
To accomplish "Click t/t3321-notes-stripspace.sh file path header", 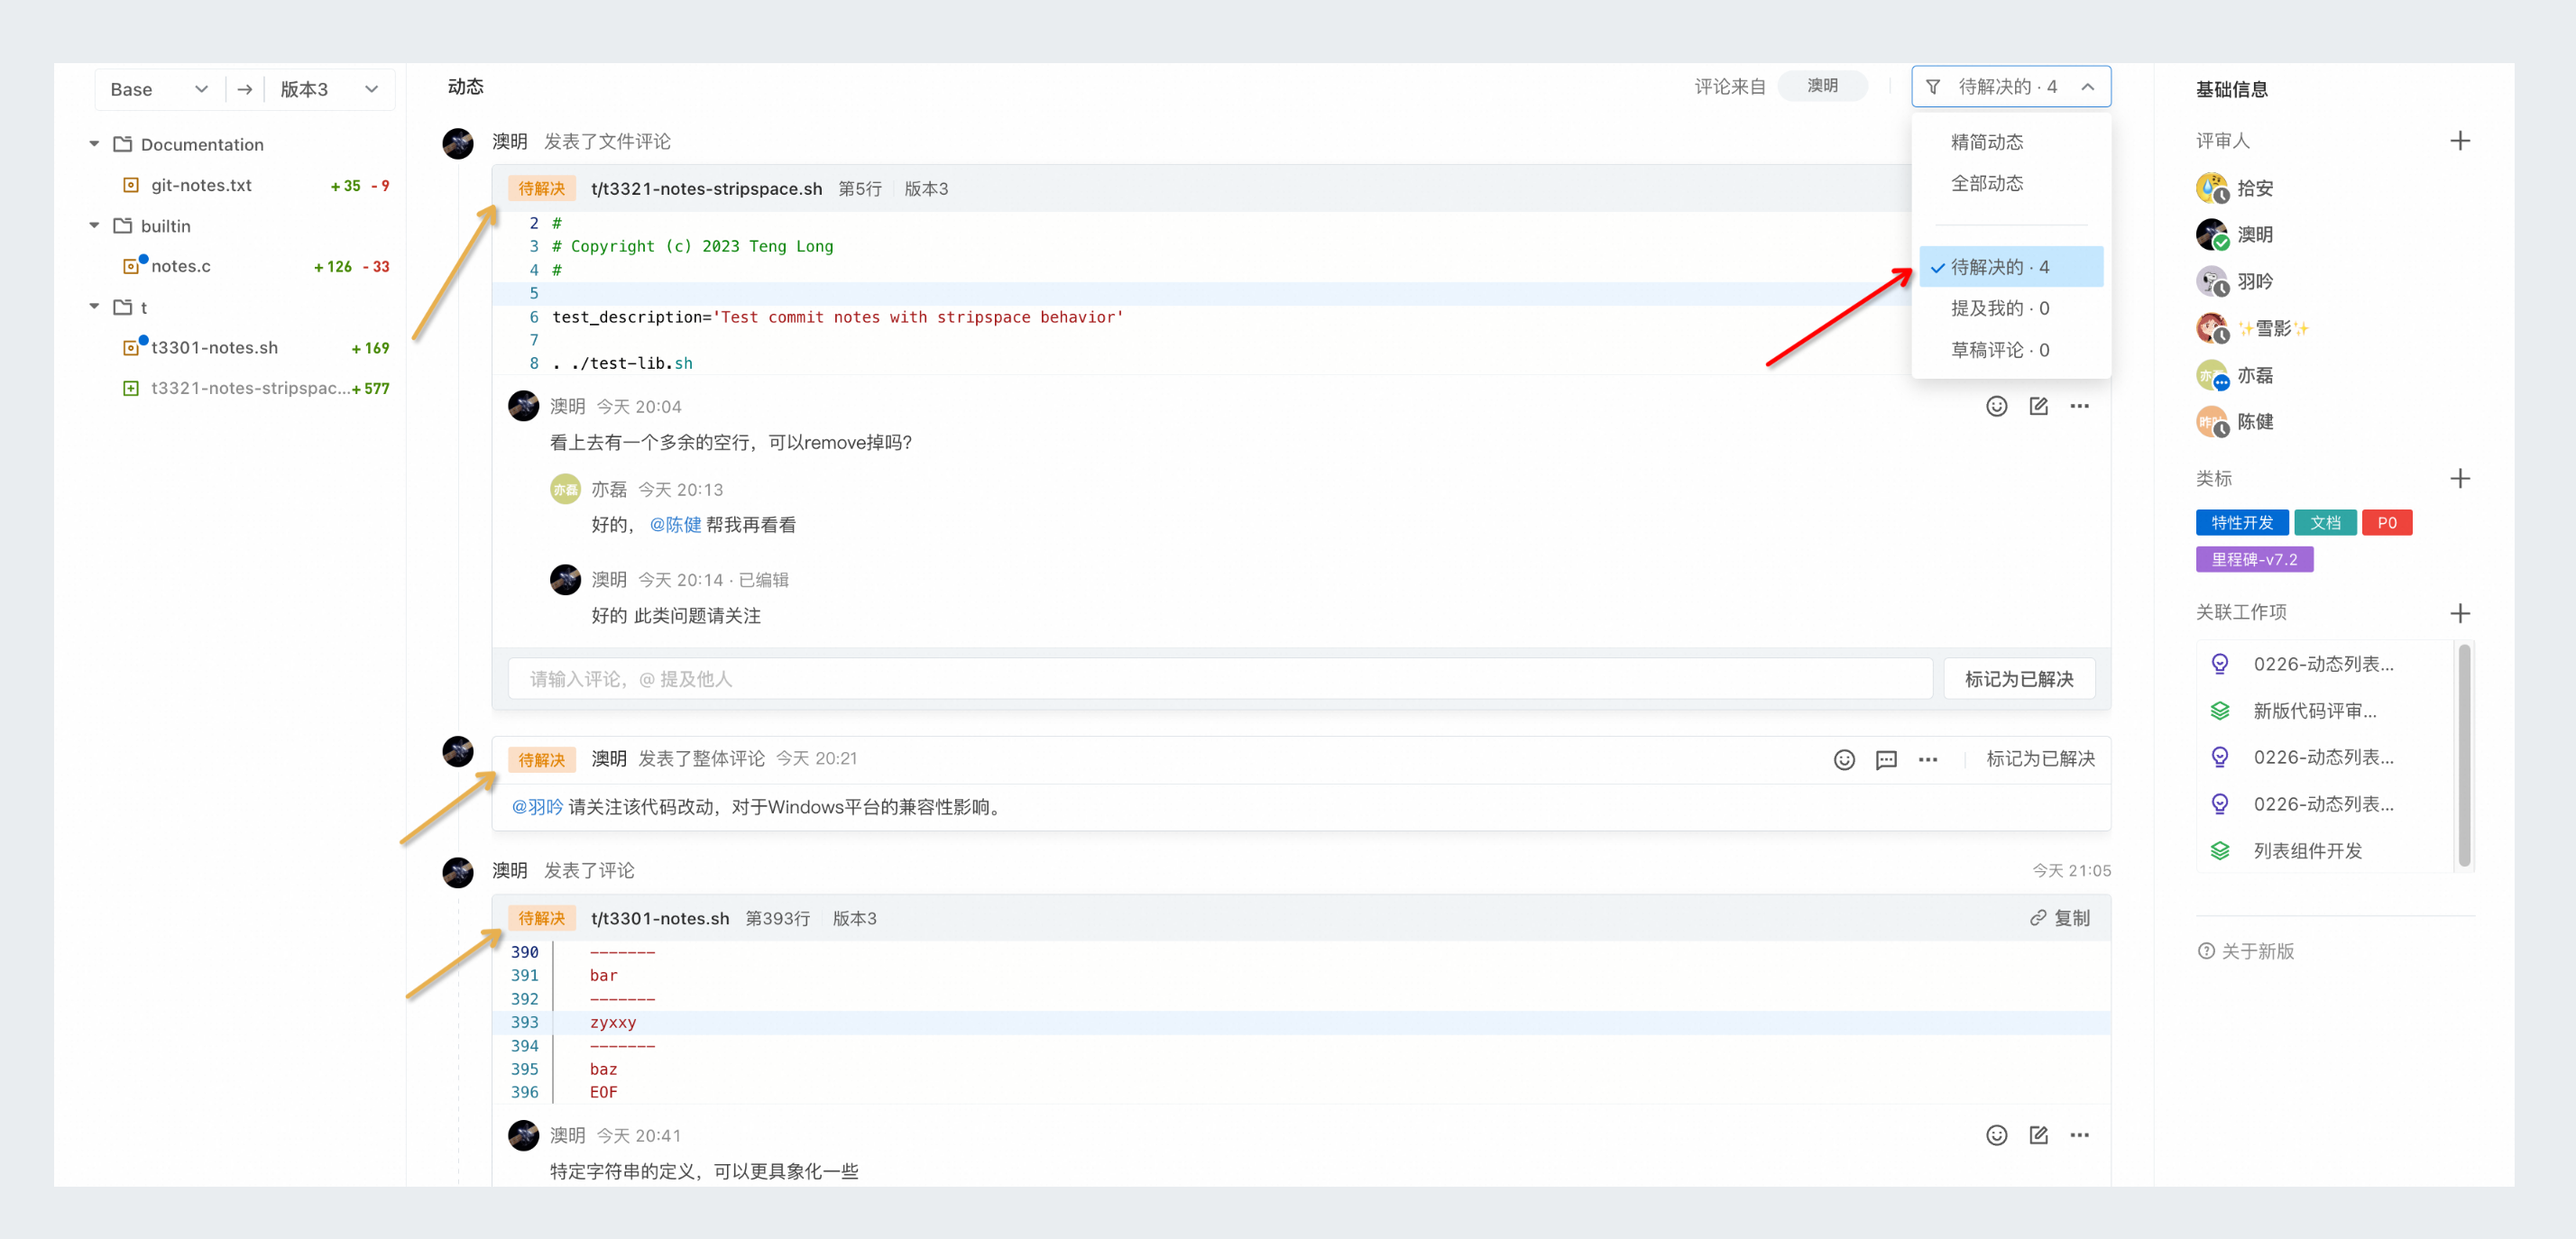I will 706,189.
